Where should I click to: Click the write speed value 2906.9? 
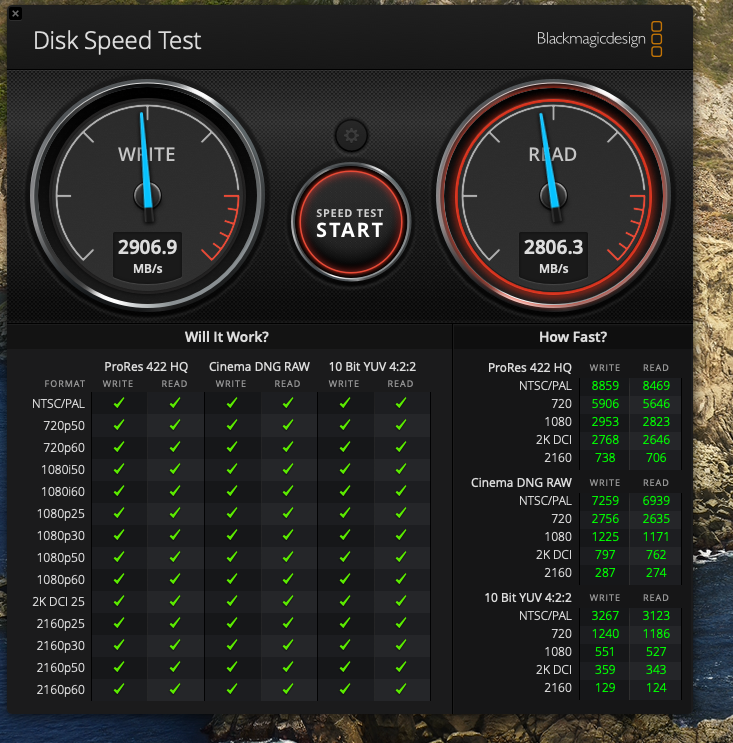click(147, 247)
